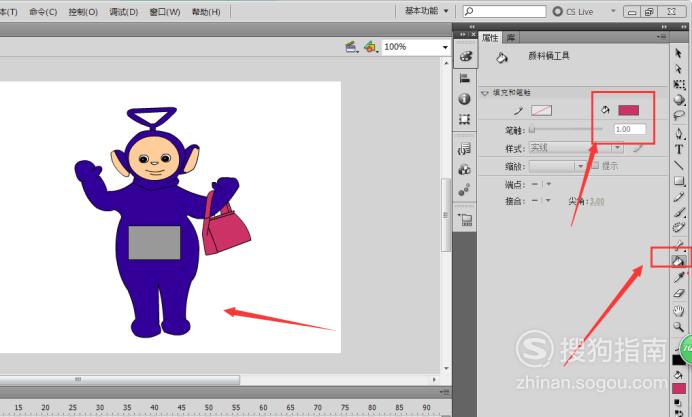The width and height of the screenshot is (692, 417).
Task: Open the 命令(C) menu
Action: [x=43, y=12]
